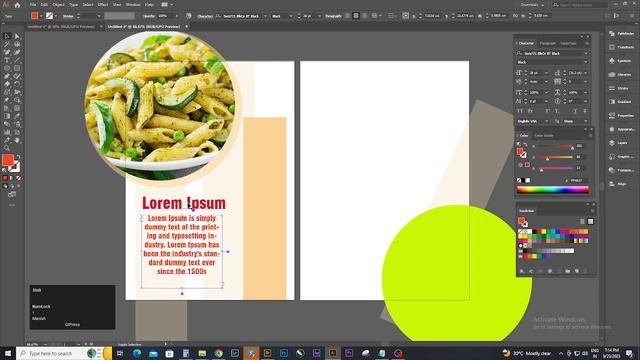Viewport: 640px width, 360px height.
Task: Select the Hand tool
Action: [17, 140]
